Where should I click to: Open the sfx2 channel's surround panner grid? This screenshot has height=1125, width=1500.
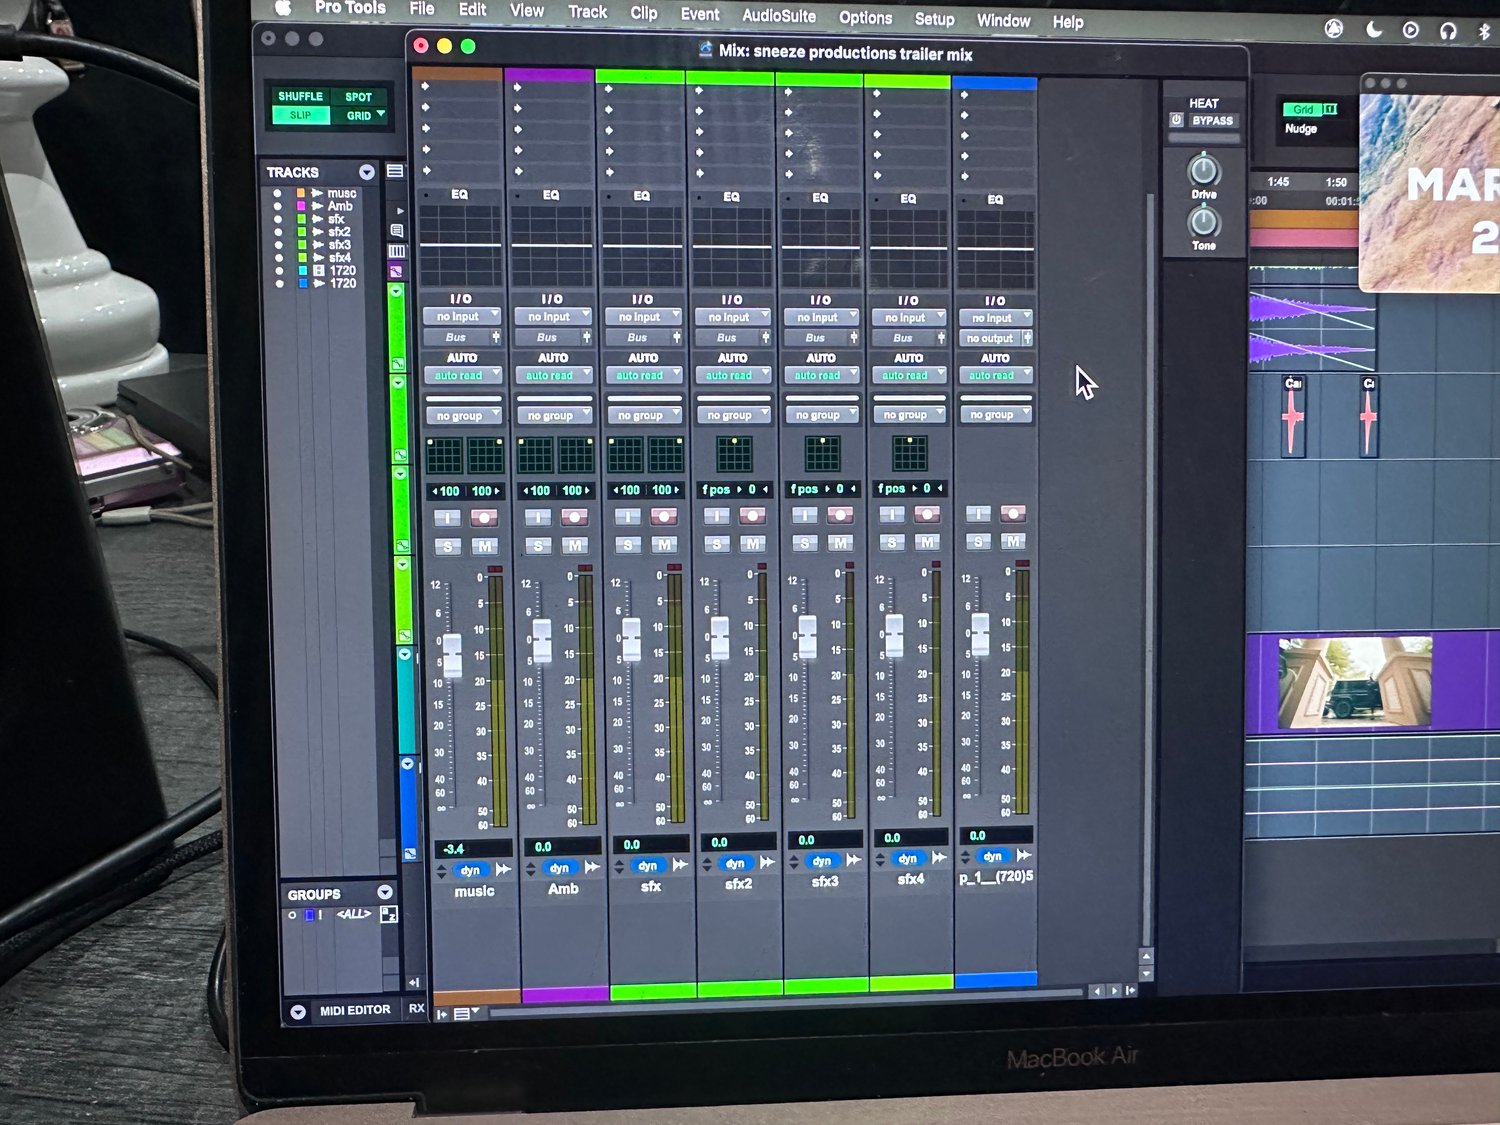point(734,454)
